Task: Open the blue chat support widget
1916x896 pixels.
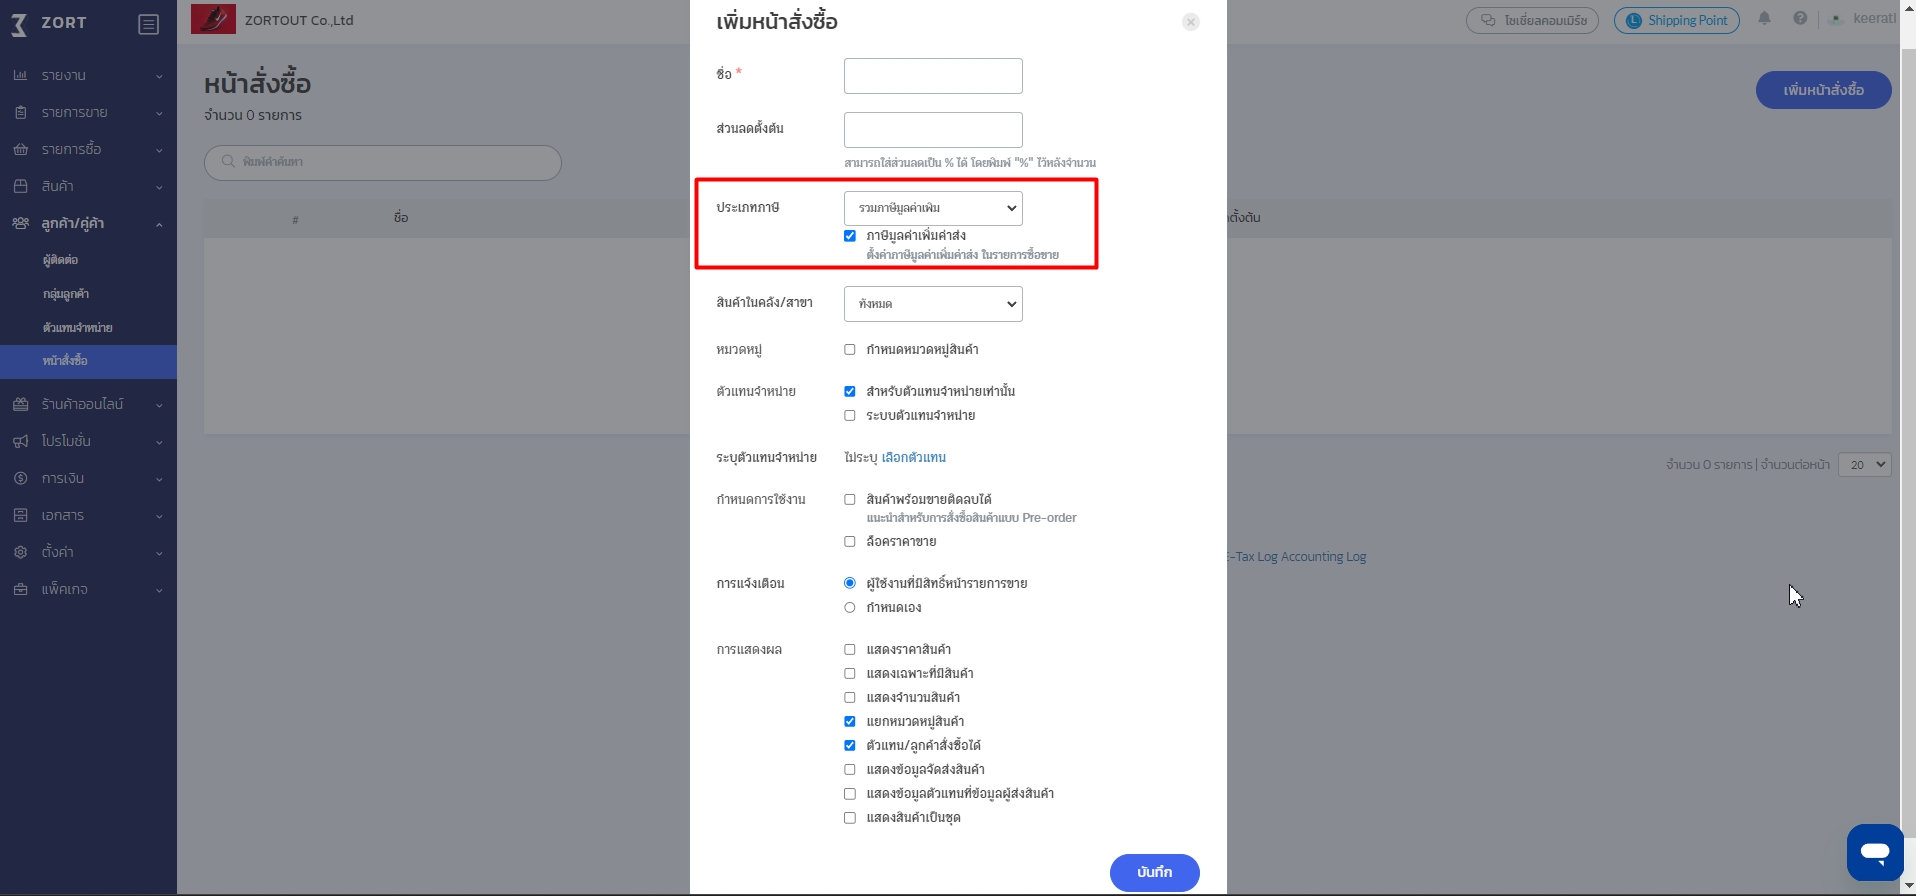Action: [1874, 852]
